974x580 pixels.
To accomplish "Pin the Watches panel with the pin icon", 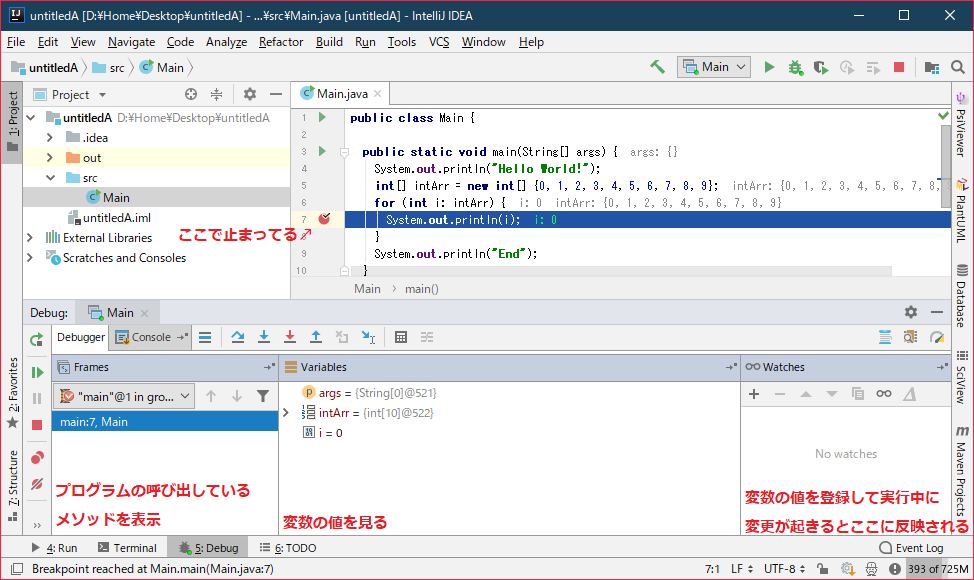I will [x=941, y=367].
